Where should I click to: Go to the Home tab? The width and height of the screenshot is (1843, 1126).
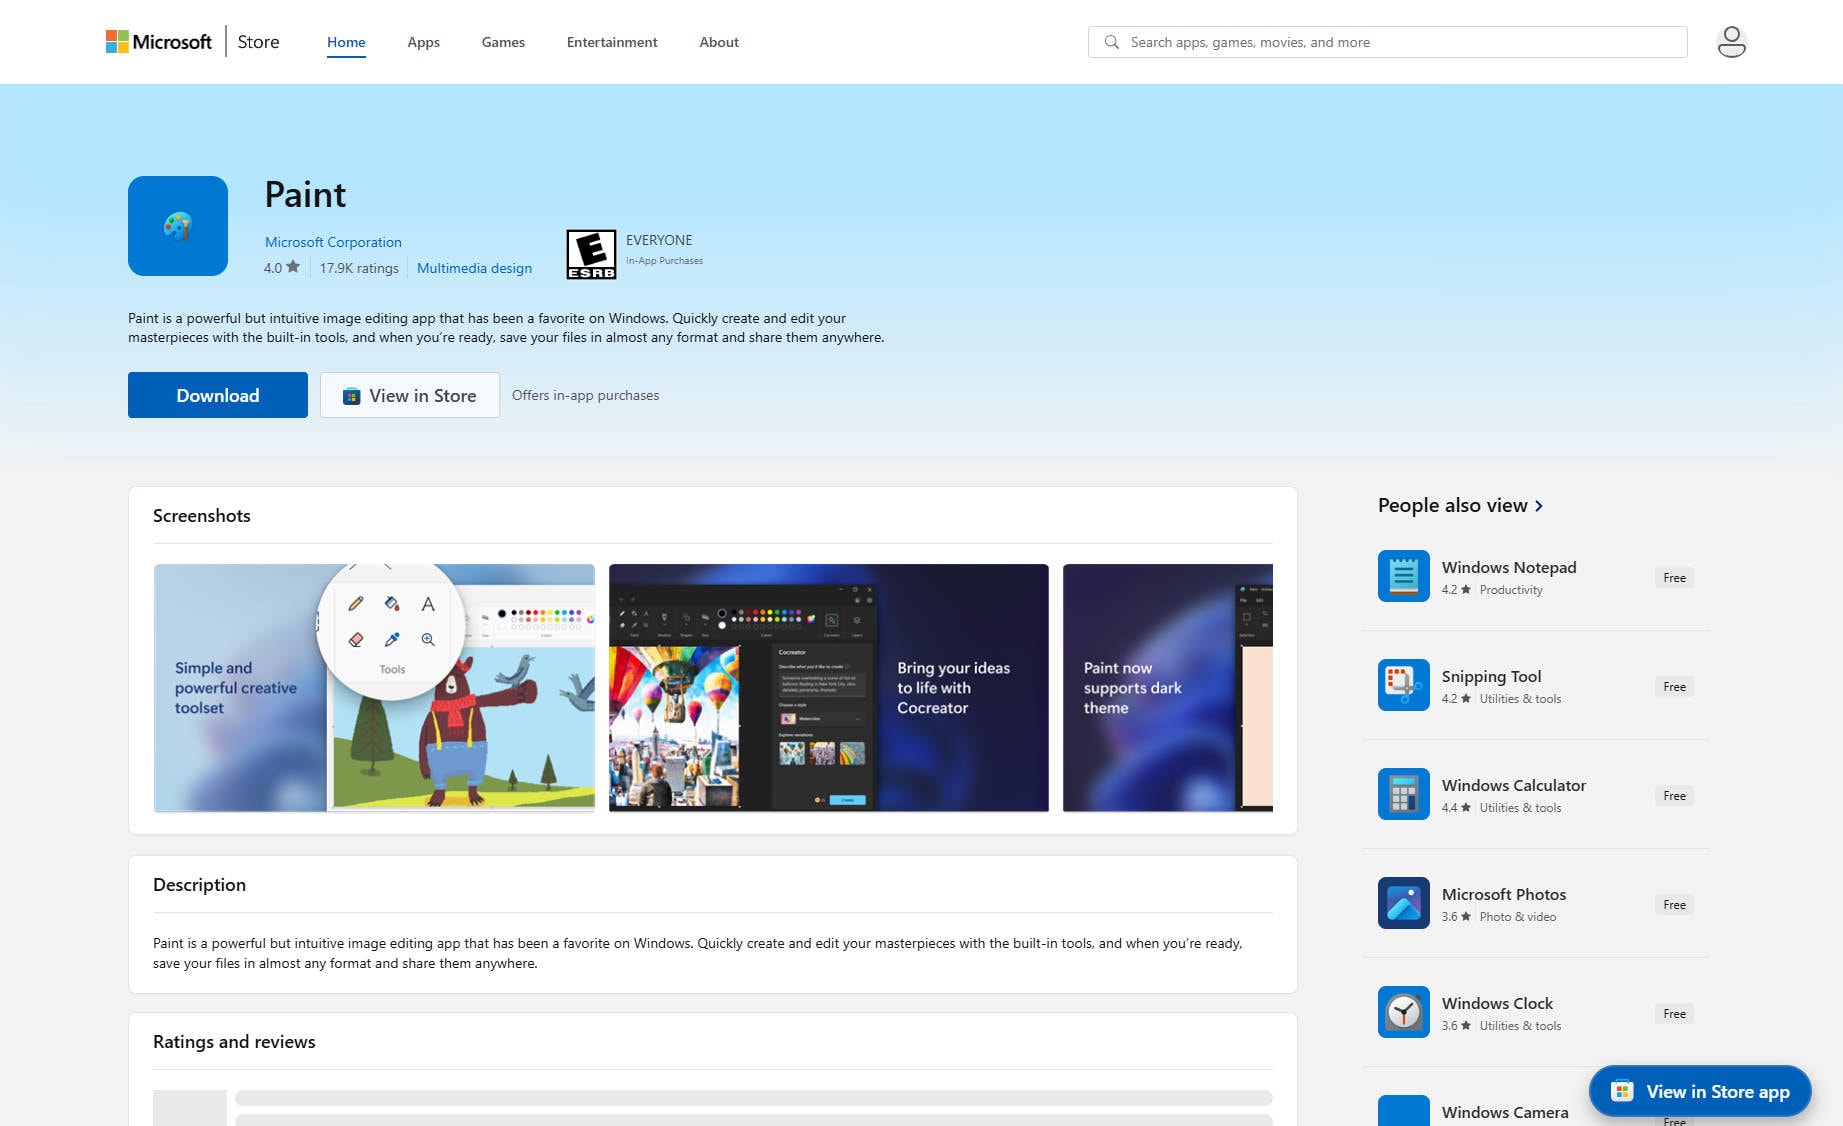click(x=346, y=42)
